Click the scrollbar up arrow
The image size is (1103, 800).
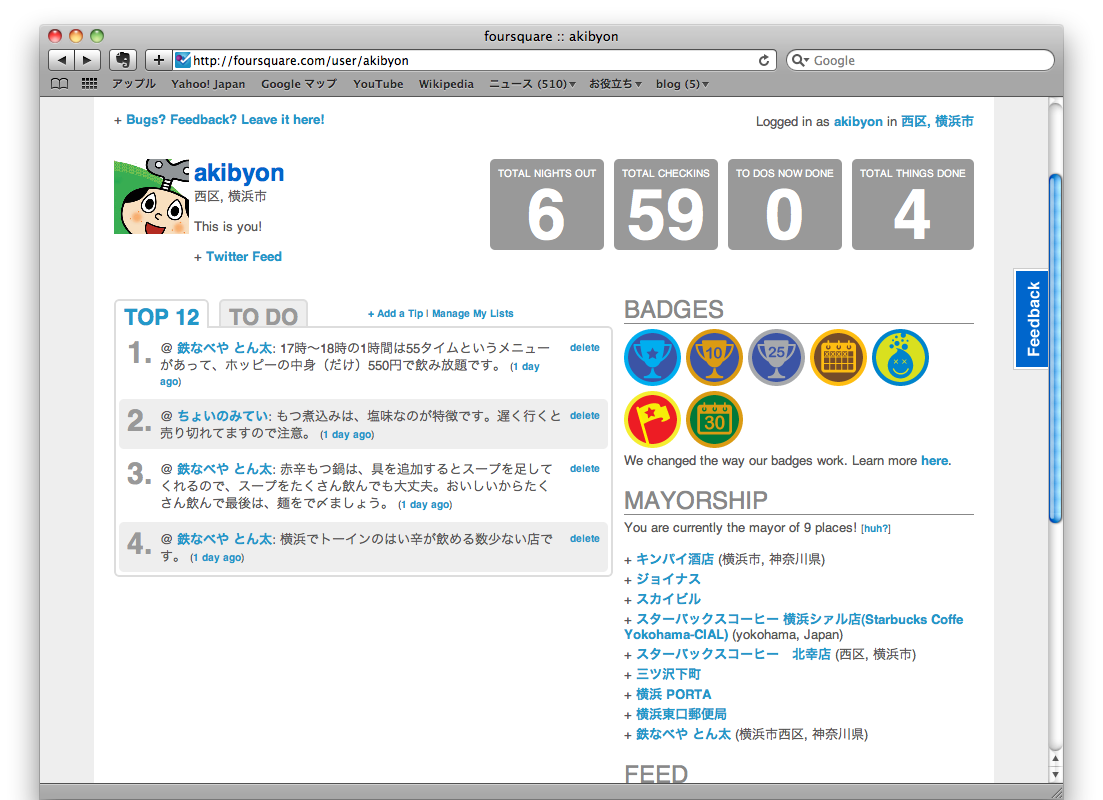(1055, 758)
